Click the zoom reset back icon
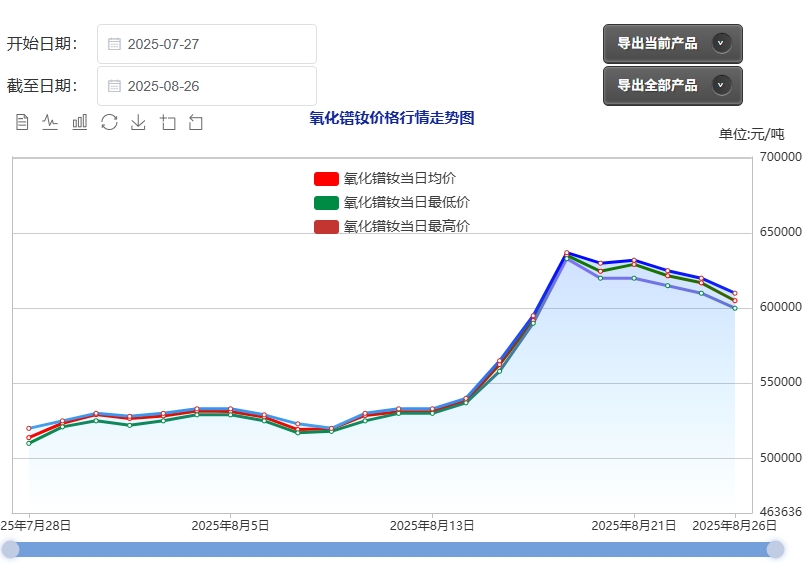The width and height of the screenshot is (806, 563). [196, 122]
